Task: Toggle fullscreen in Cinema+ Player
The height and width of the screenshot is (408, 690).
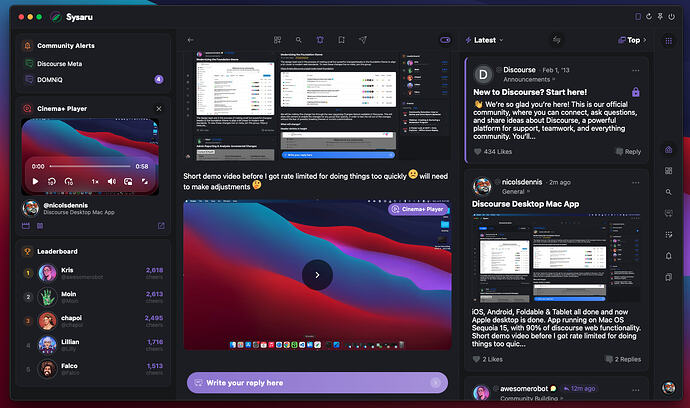Action: click(144, 181)
